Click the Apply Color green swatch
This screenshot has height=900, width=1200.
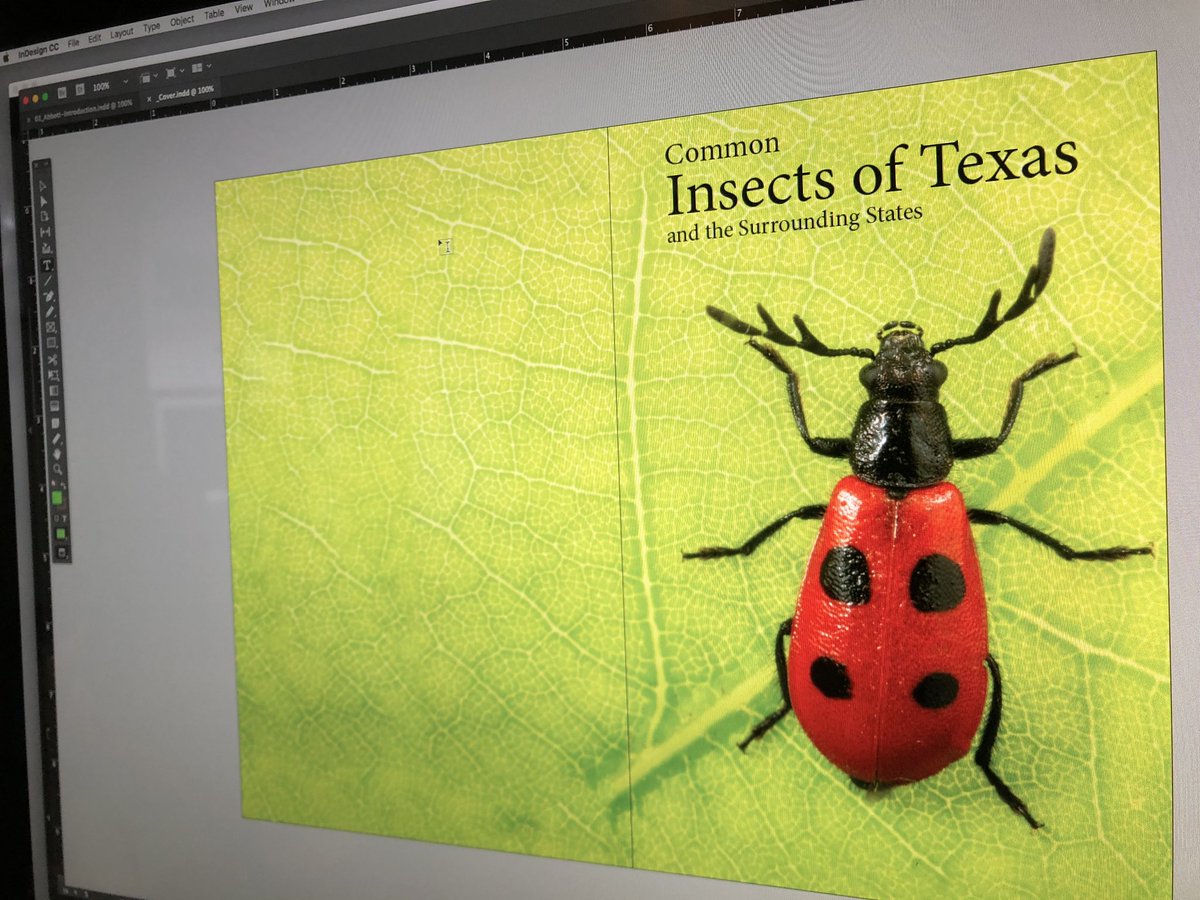click(61, 533)
